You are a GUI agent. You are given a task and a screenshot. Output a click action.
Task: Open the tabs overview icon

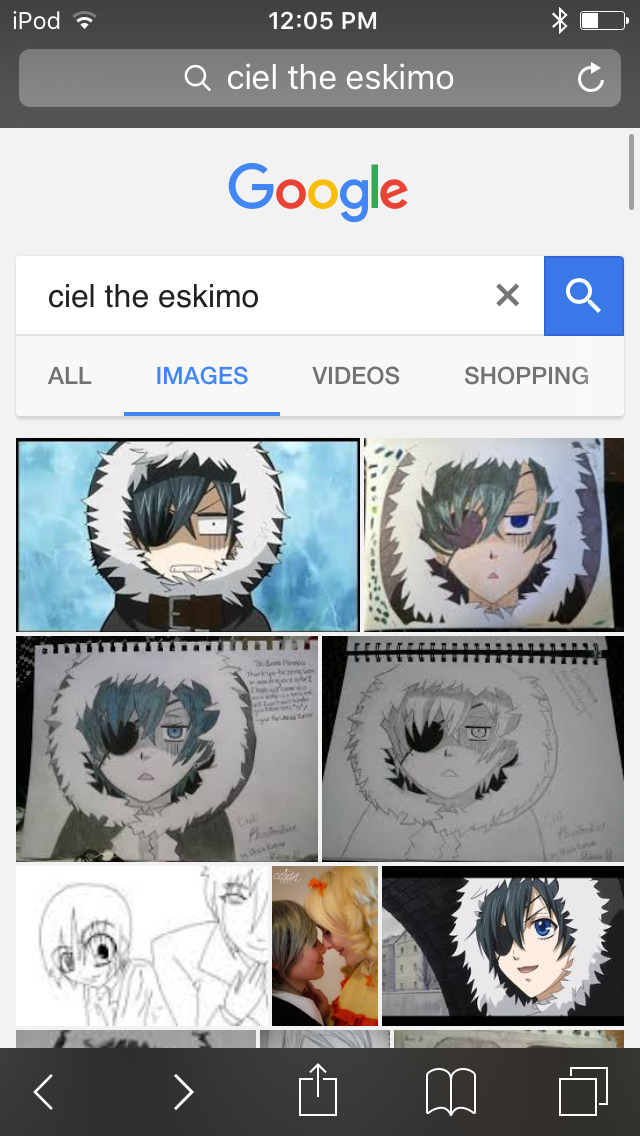pos(583,1092)
